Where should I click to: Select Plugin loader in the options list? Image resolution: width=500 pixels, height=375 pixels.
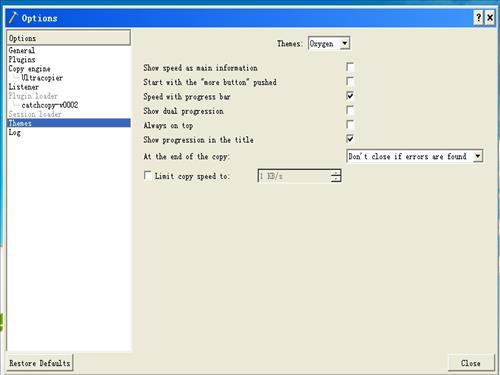click(33, 96)
